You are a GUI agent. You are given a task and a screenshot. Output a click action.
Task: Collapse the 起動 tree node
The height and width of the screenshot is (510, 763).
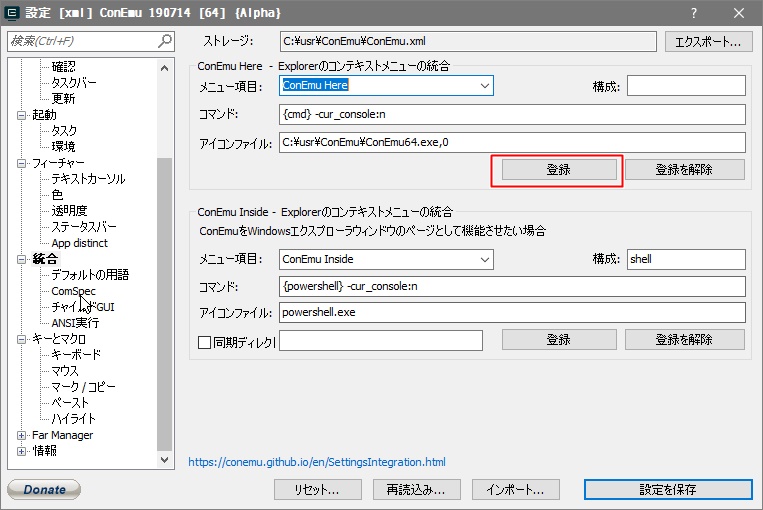click(x=21, y=115)
